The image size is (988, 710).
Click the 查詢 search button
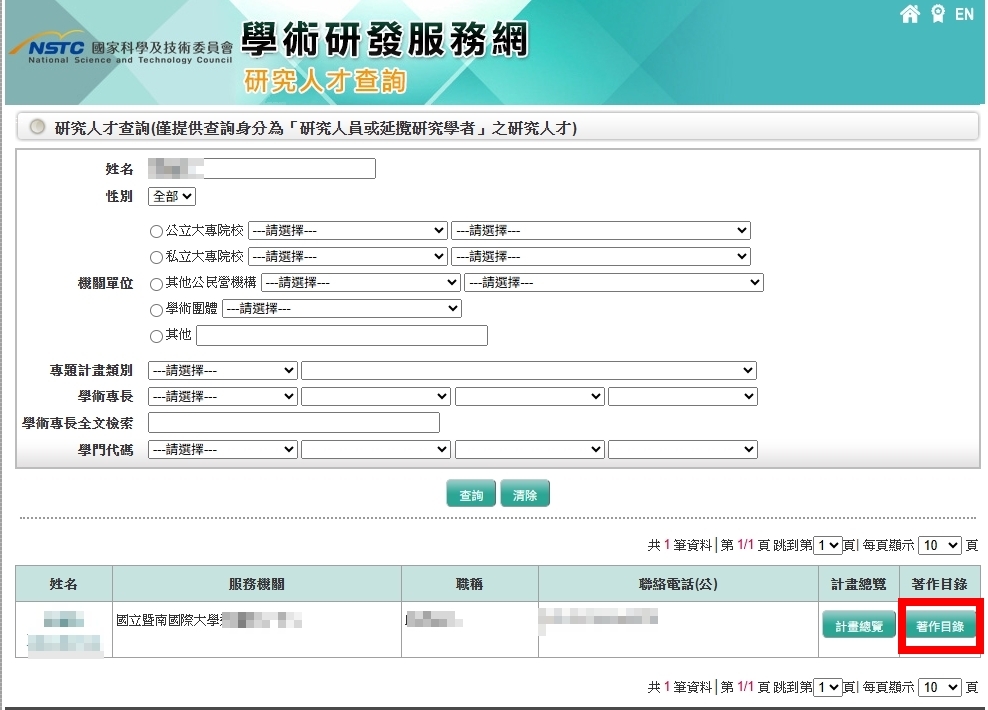(x=471, y=494)
